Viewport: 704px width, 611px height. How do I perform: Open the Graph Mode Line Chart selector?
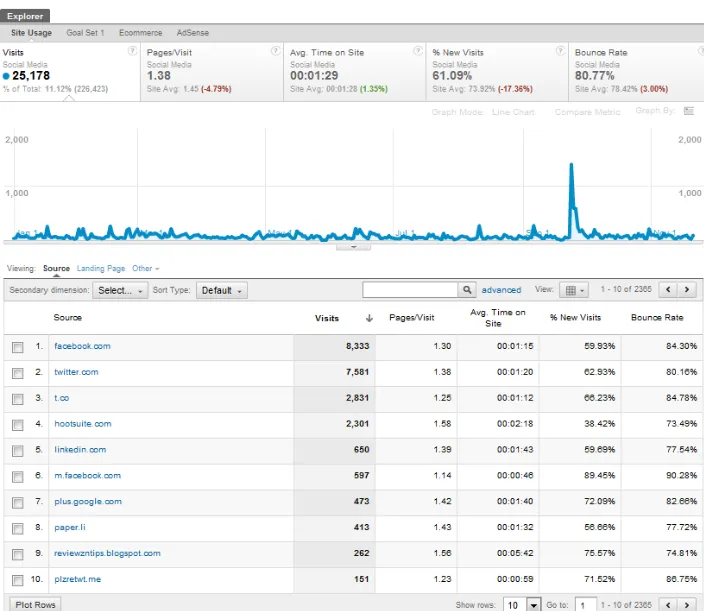pos(513,112)
